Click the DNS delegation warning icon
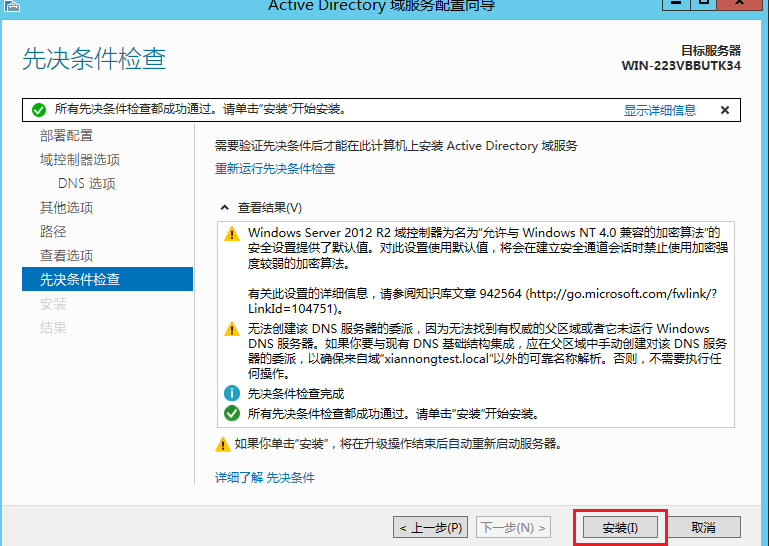The width and height of the screenshot is (769, 546). (232, 329)
